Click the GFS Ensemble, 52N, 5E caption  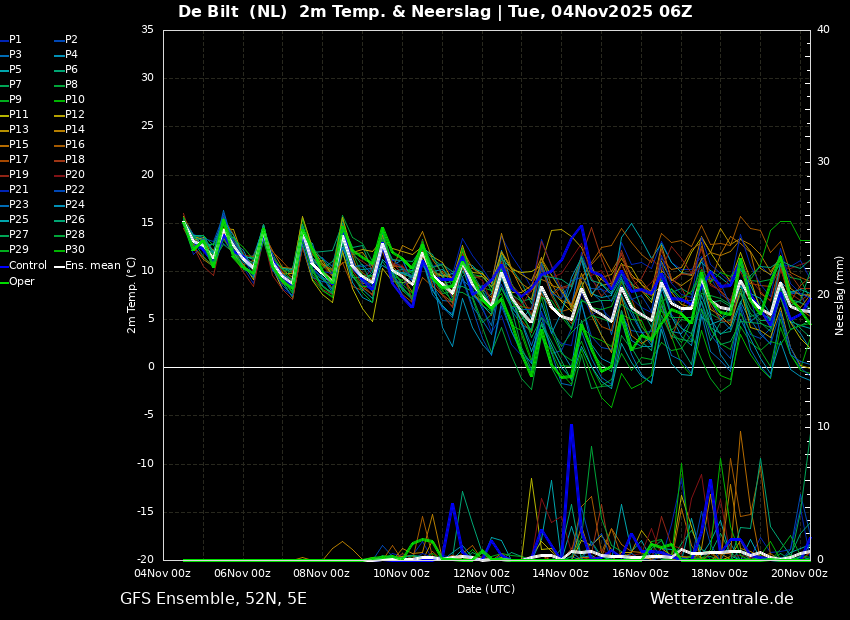pos(213,599)
